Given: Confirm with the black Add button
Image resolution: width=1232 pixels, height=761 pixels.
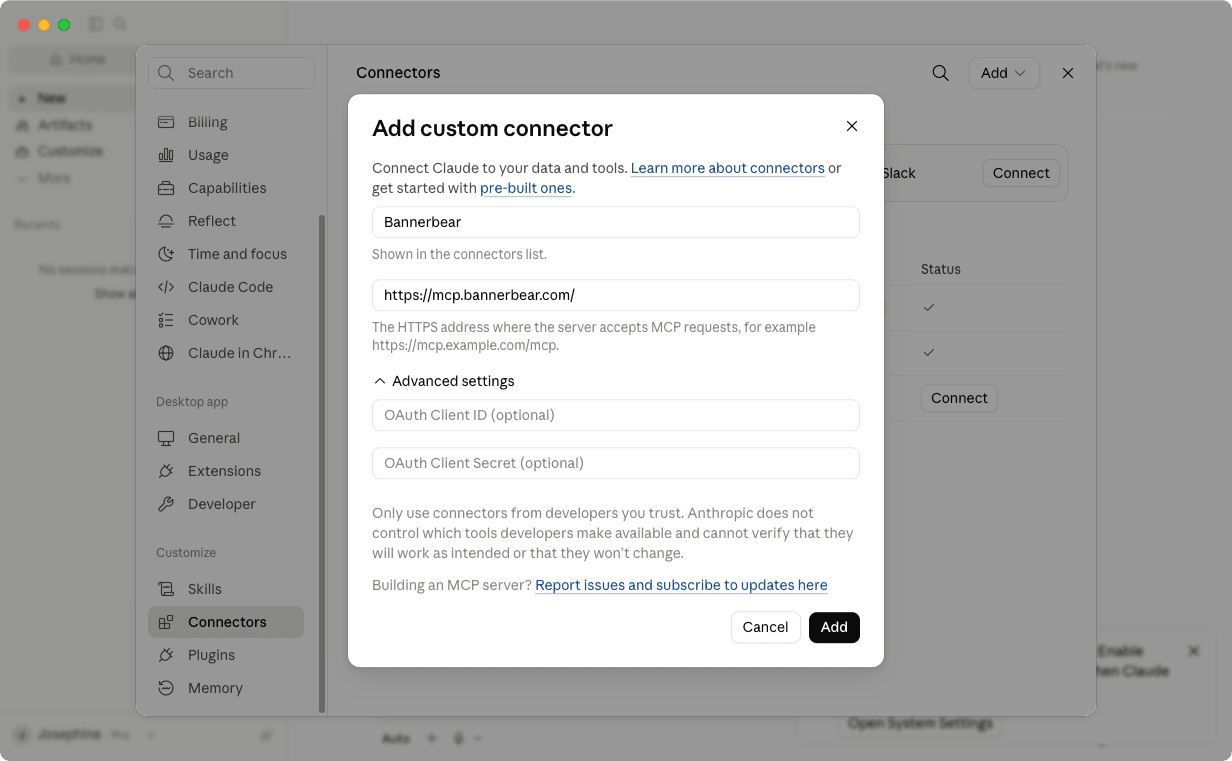Looking at the screenshot, I should click(834, 627).
